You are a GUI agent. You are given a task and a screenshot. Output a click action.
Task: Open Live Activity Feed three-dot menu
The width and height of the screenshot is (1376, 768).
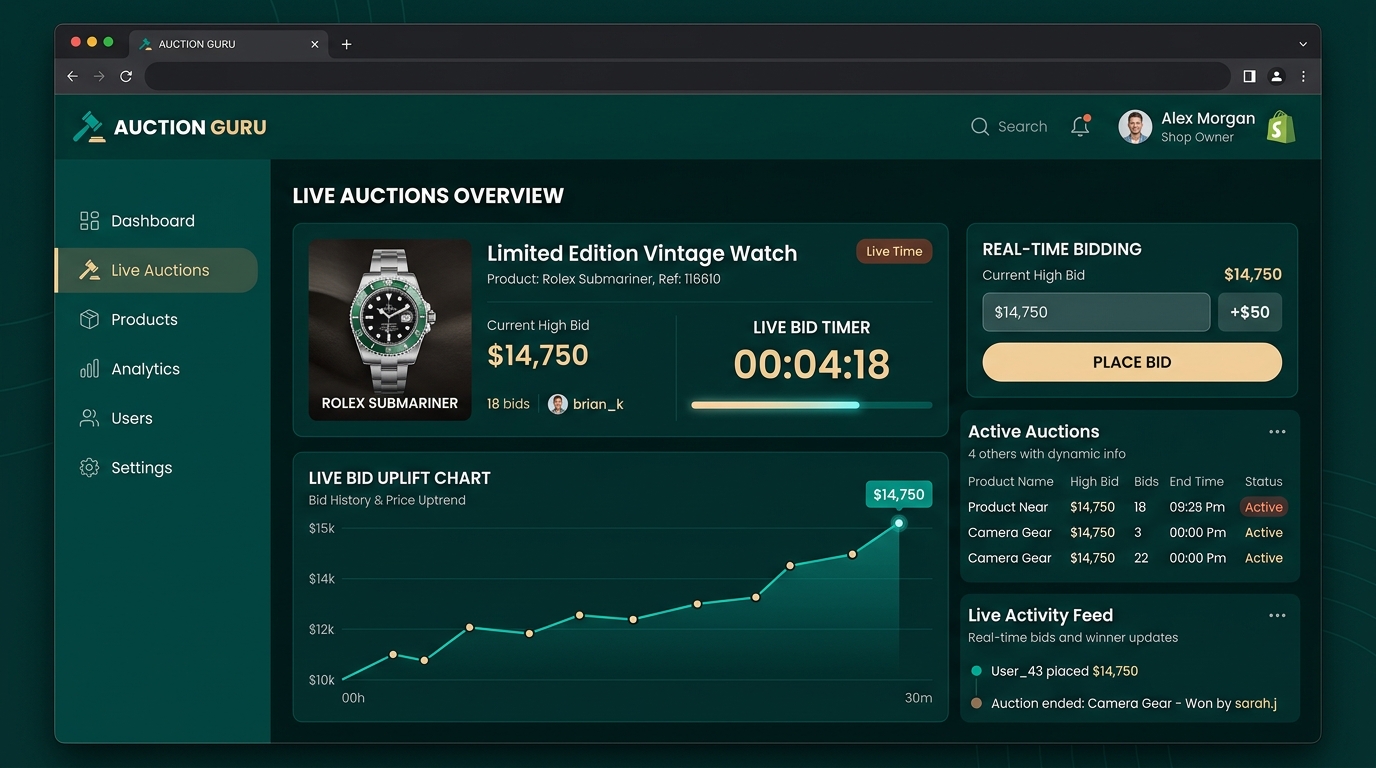click(x=1277, y=616)
